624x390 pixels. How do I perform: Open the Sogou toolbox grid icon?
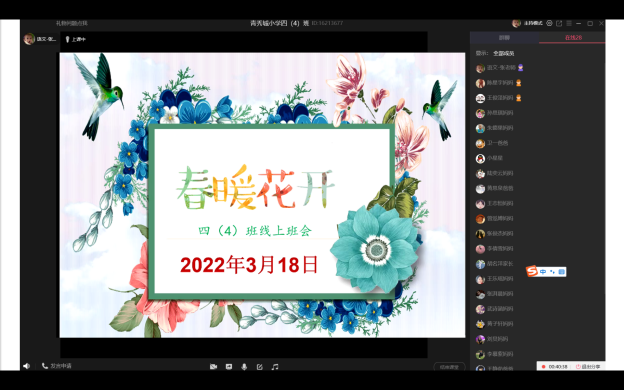coord(562,272)
